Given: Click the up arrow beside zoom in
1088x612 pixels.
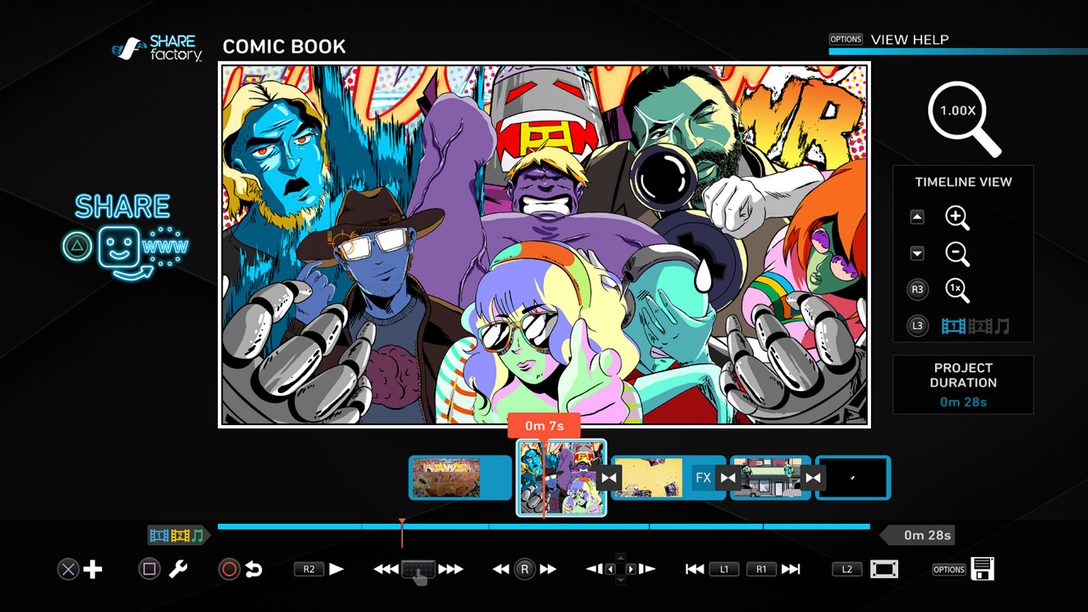Looking at the screenshot, I should pos(917,217).
